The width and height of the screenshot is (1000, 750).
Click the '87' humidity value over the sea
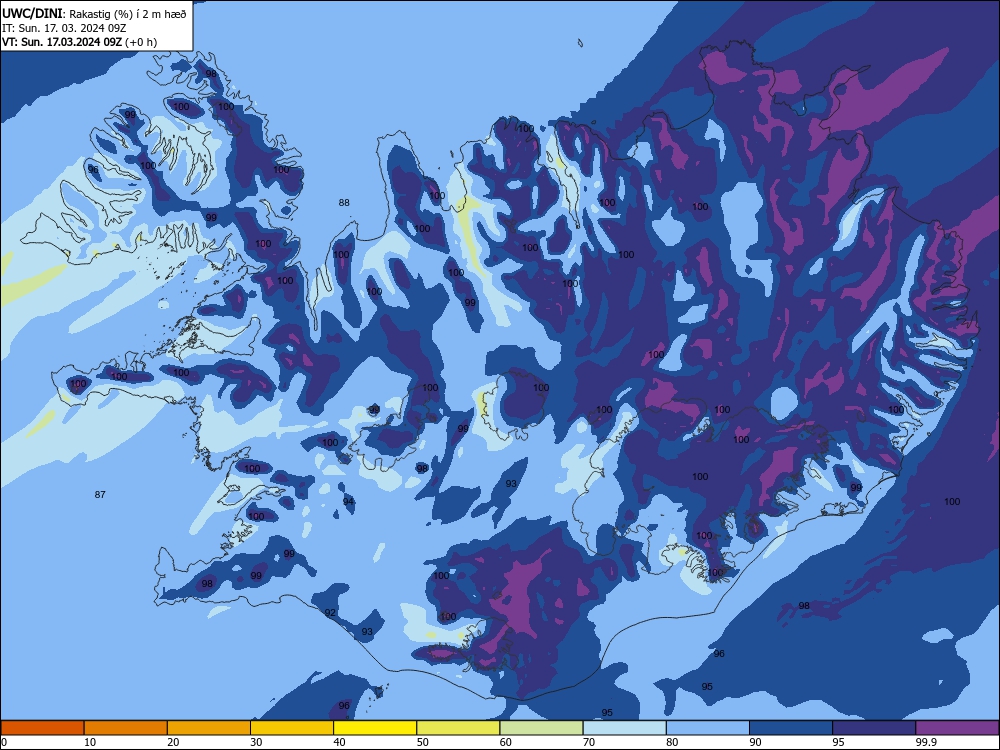100,495
